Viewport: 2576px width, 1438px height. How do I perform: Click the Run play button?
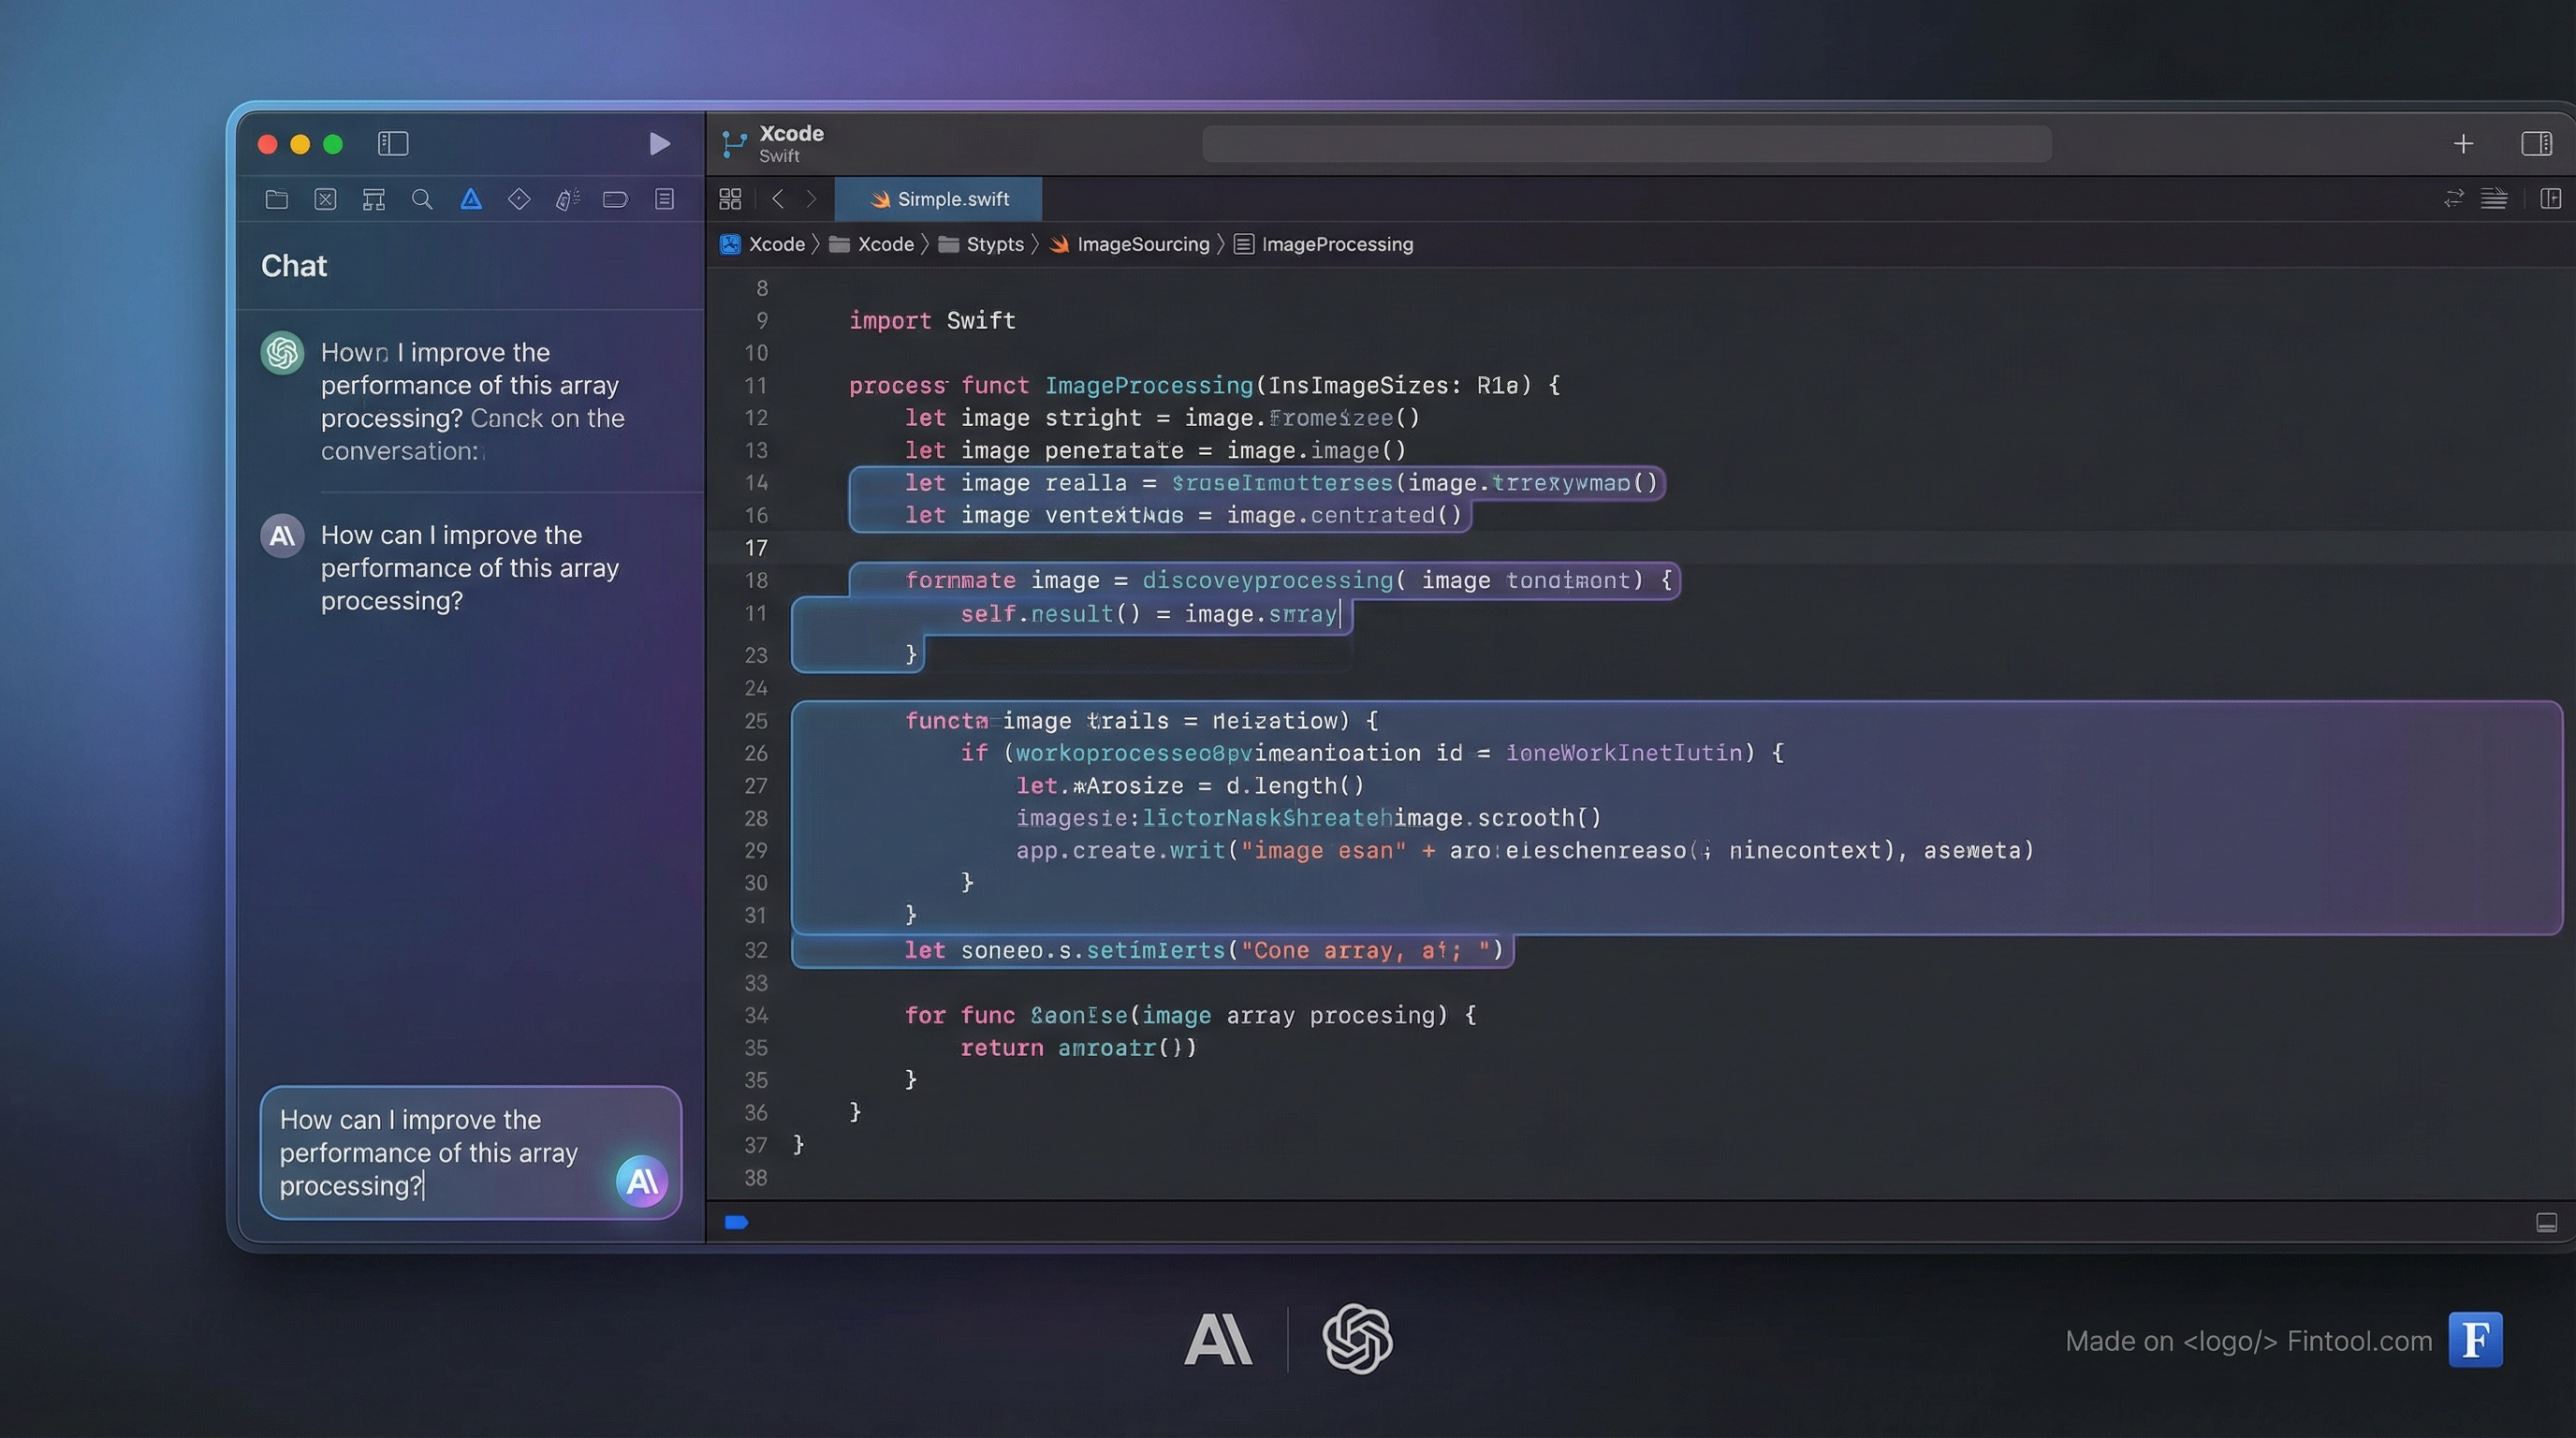(659, 144)
